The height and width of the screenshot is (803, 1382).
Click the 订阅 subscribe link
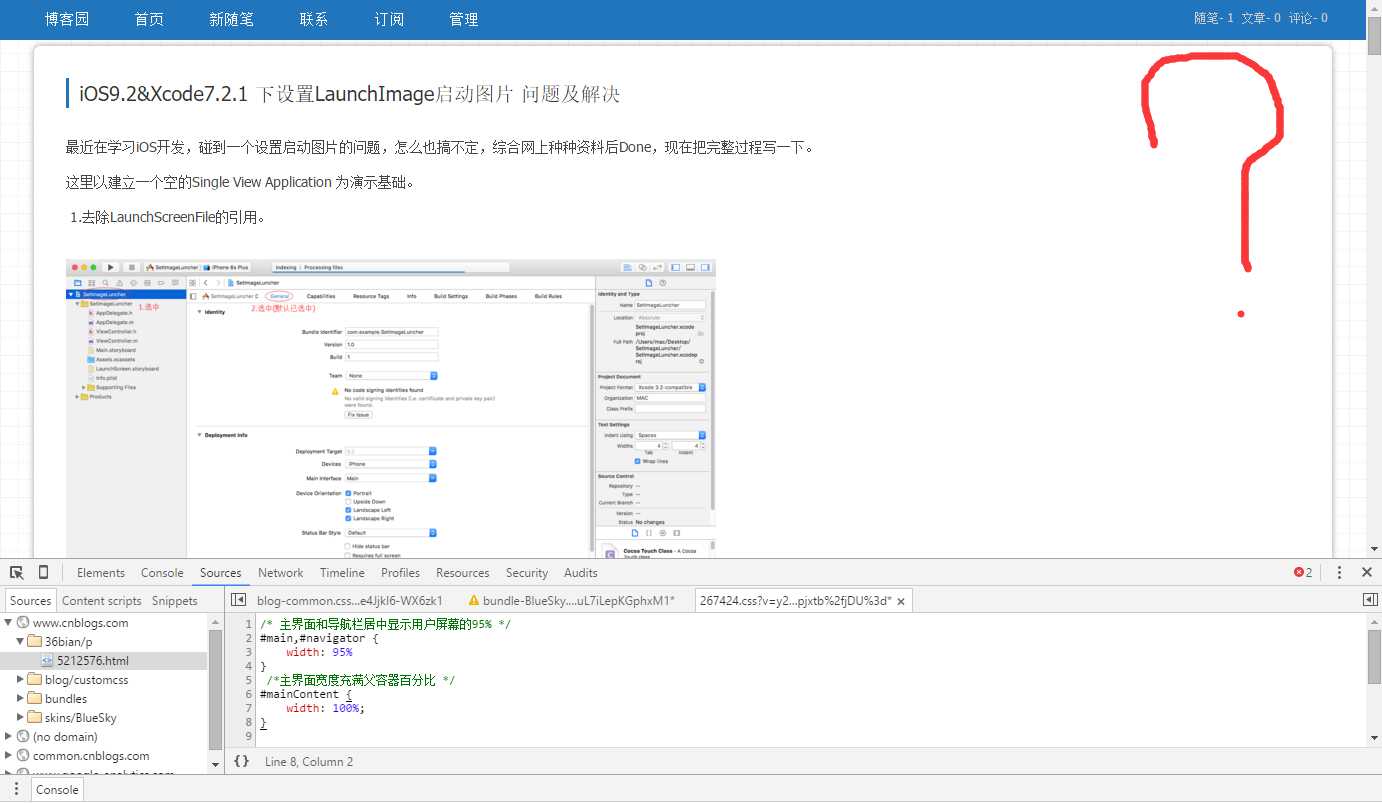389,19
